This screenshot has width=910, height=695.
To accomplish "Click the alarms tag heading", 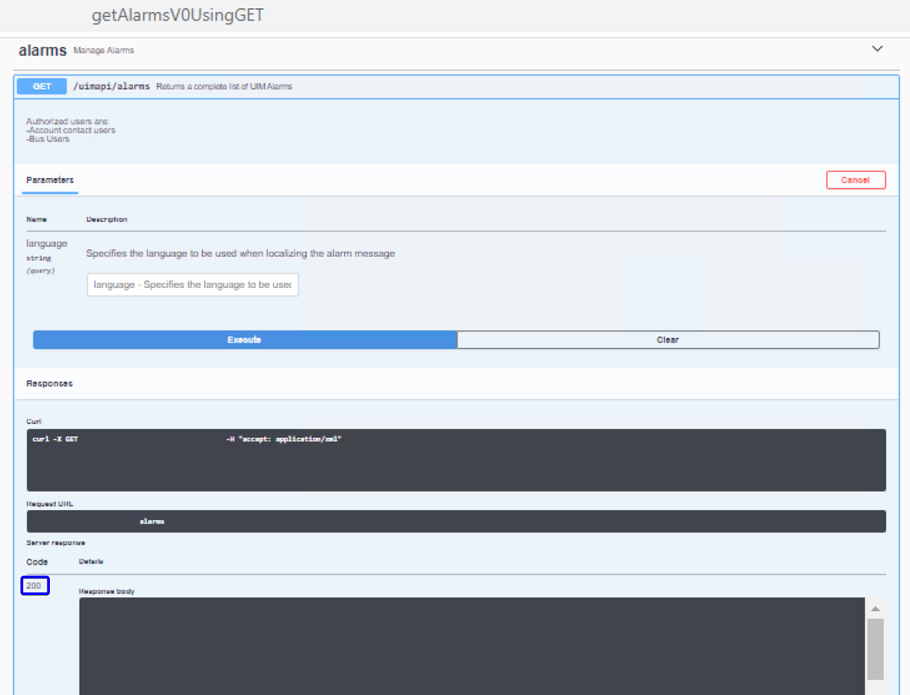I will pos(42,50).
